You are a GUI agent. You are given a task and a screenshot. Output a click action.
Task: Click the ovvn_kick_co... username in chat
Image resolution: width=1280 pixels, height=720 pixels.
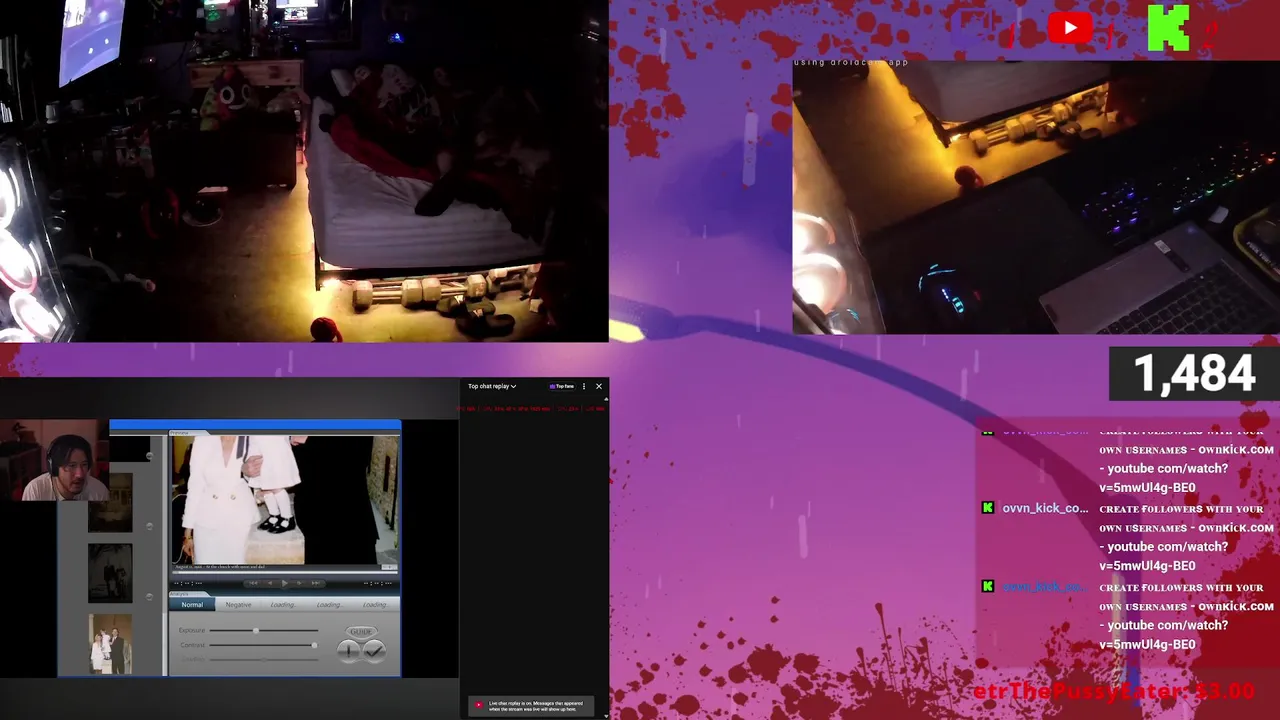pos(1045,508)
